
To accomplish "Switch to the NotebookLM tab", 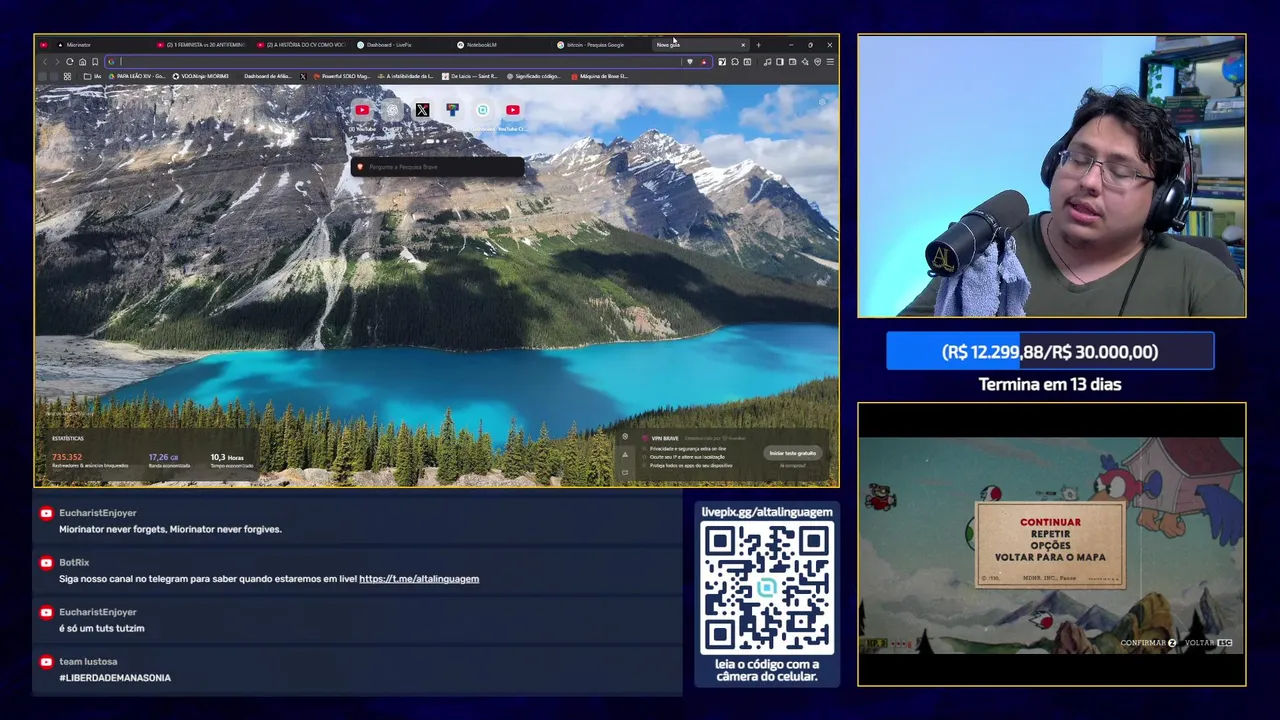I will [500, 45].
